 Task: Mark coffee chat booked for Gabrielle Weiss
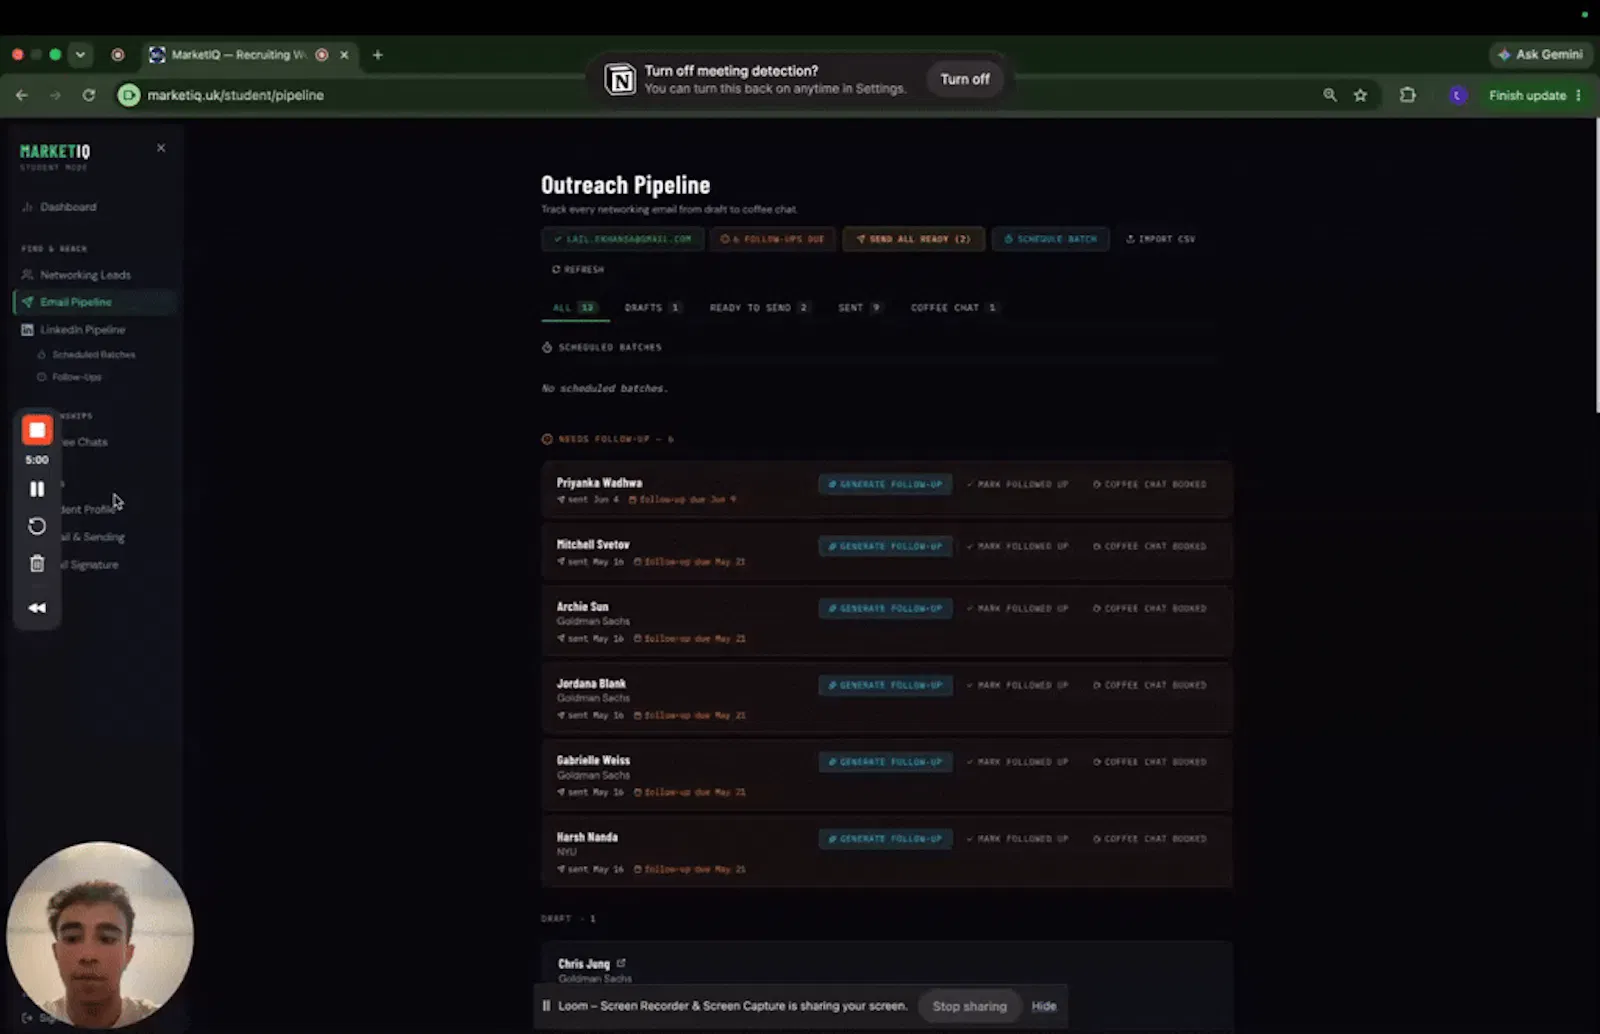coord(1149,762)
